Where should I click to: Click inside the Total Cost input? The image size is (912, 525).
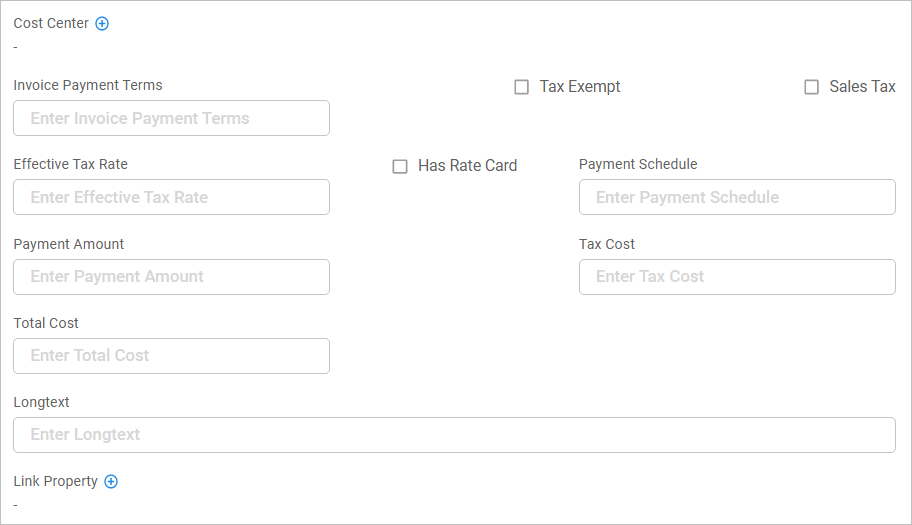tap(171, 356)
